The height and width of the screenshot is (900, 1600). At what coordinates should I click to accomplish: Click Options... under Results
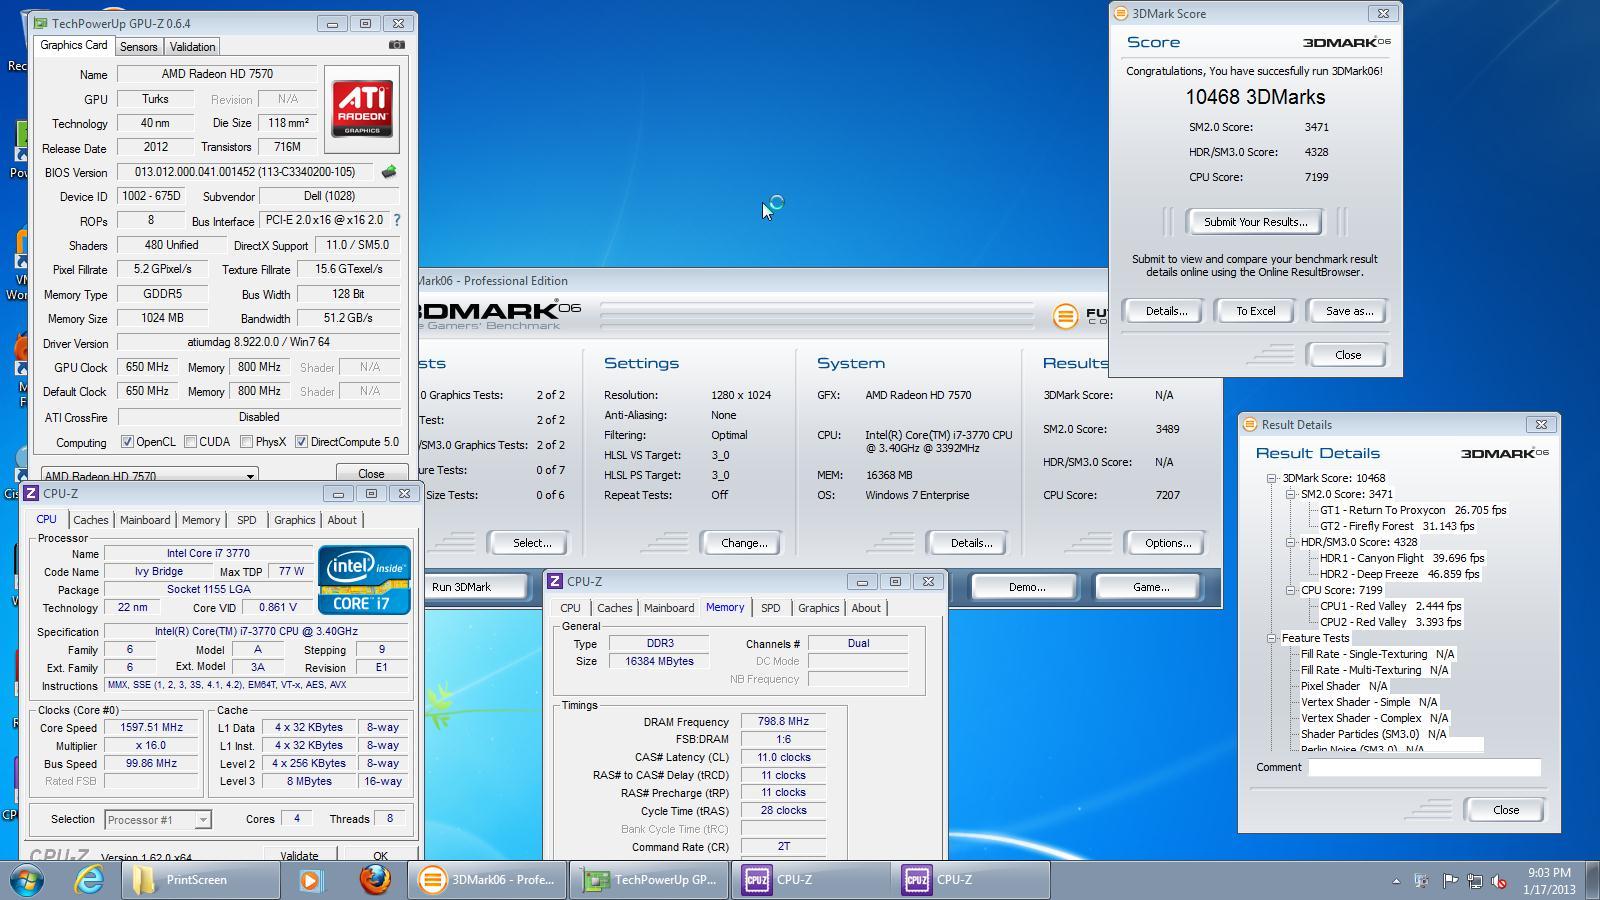point(1167,543)
